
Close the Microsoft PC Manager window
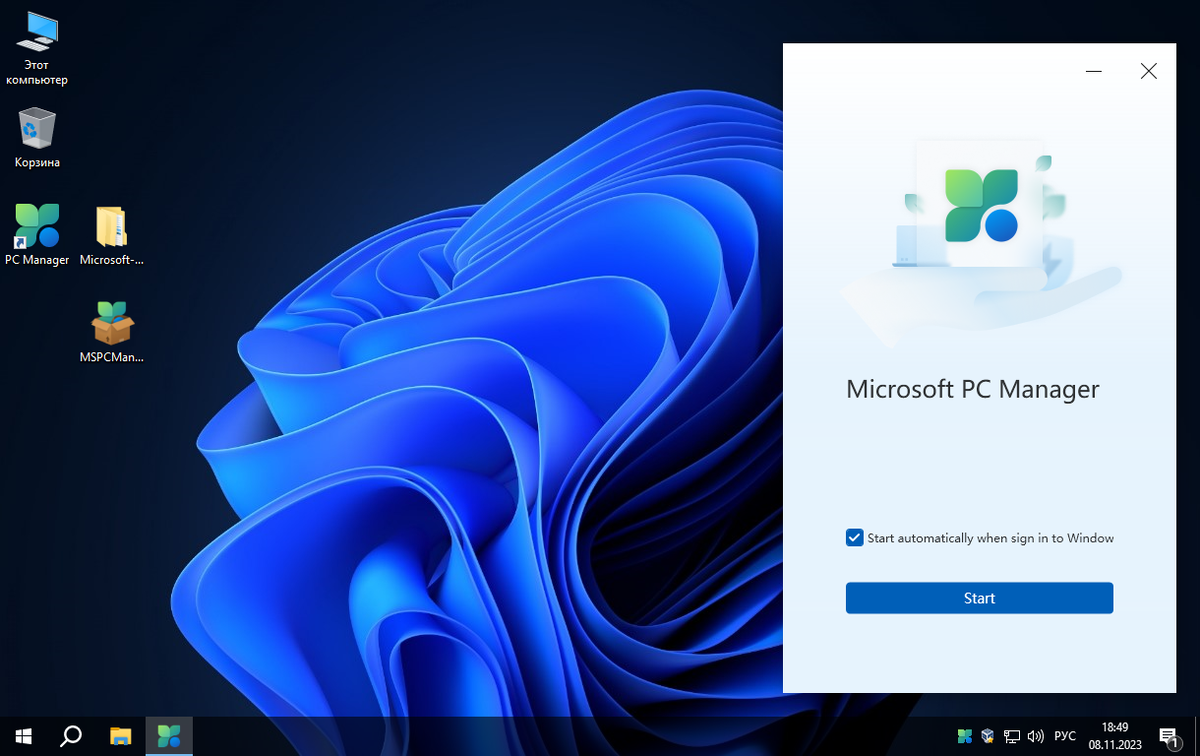1148,71
